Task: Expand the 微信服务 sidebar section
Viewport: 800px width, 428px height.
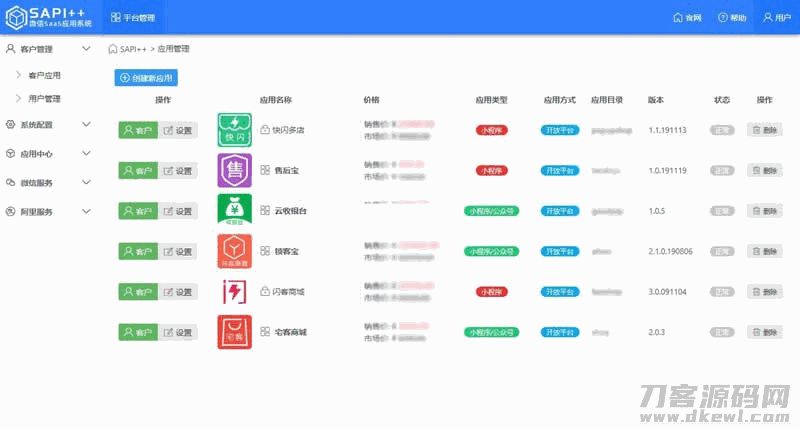Action: pyautogui.click(x=47, y=183)
